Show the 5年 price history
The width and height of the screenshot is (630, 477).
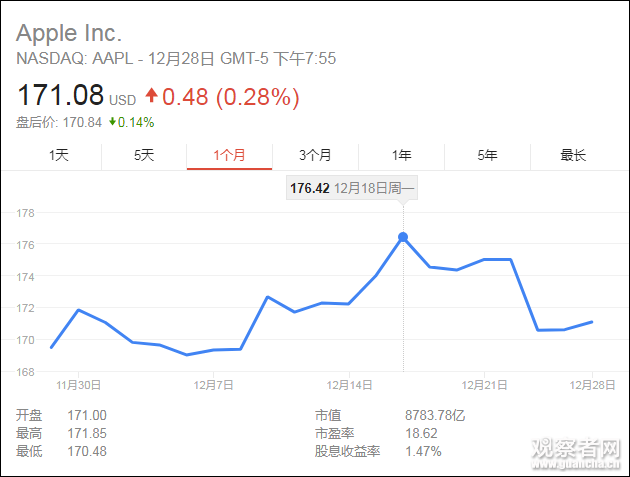pos(487,155)
